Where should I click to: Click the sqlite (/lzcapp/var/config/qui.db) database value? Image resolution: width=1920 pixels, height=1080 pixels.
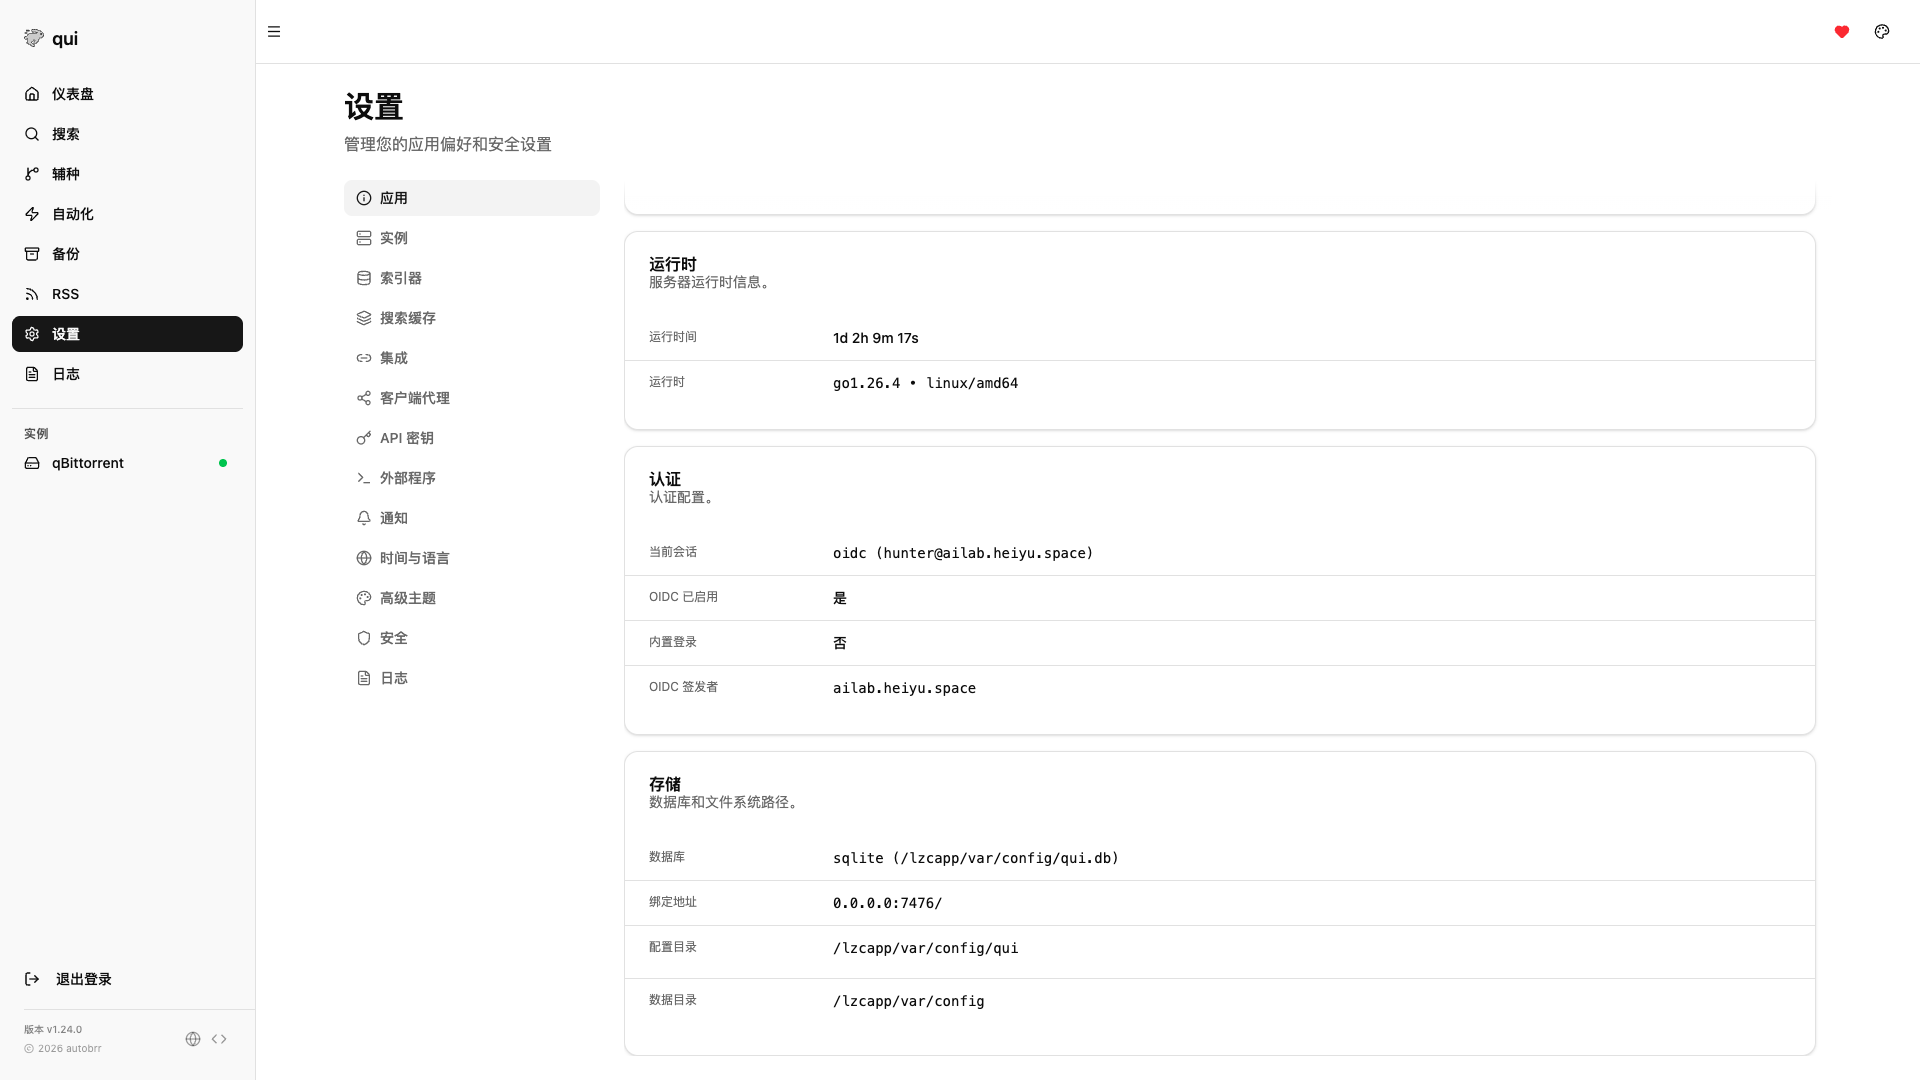(976, 858)
